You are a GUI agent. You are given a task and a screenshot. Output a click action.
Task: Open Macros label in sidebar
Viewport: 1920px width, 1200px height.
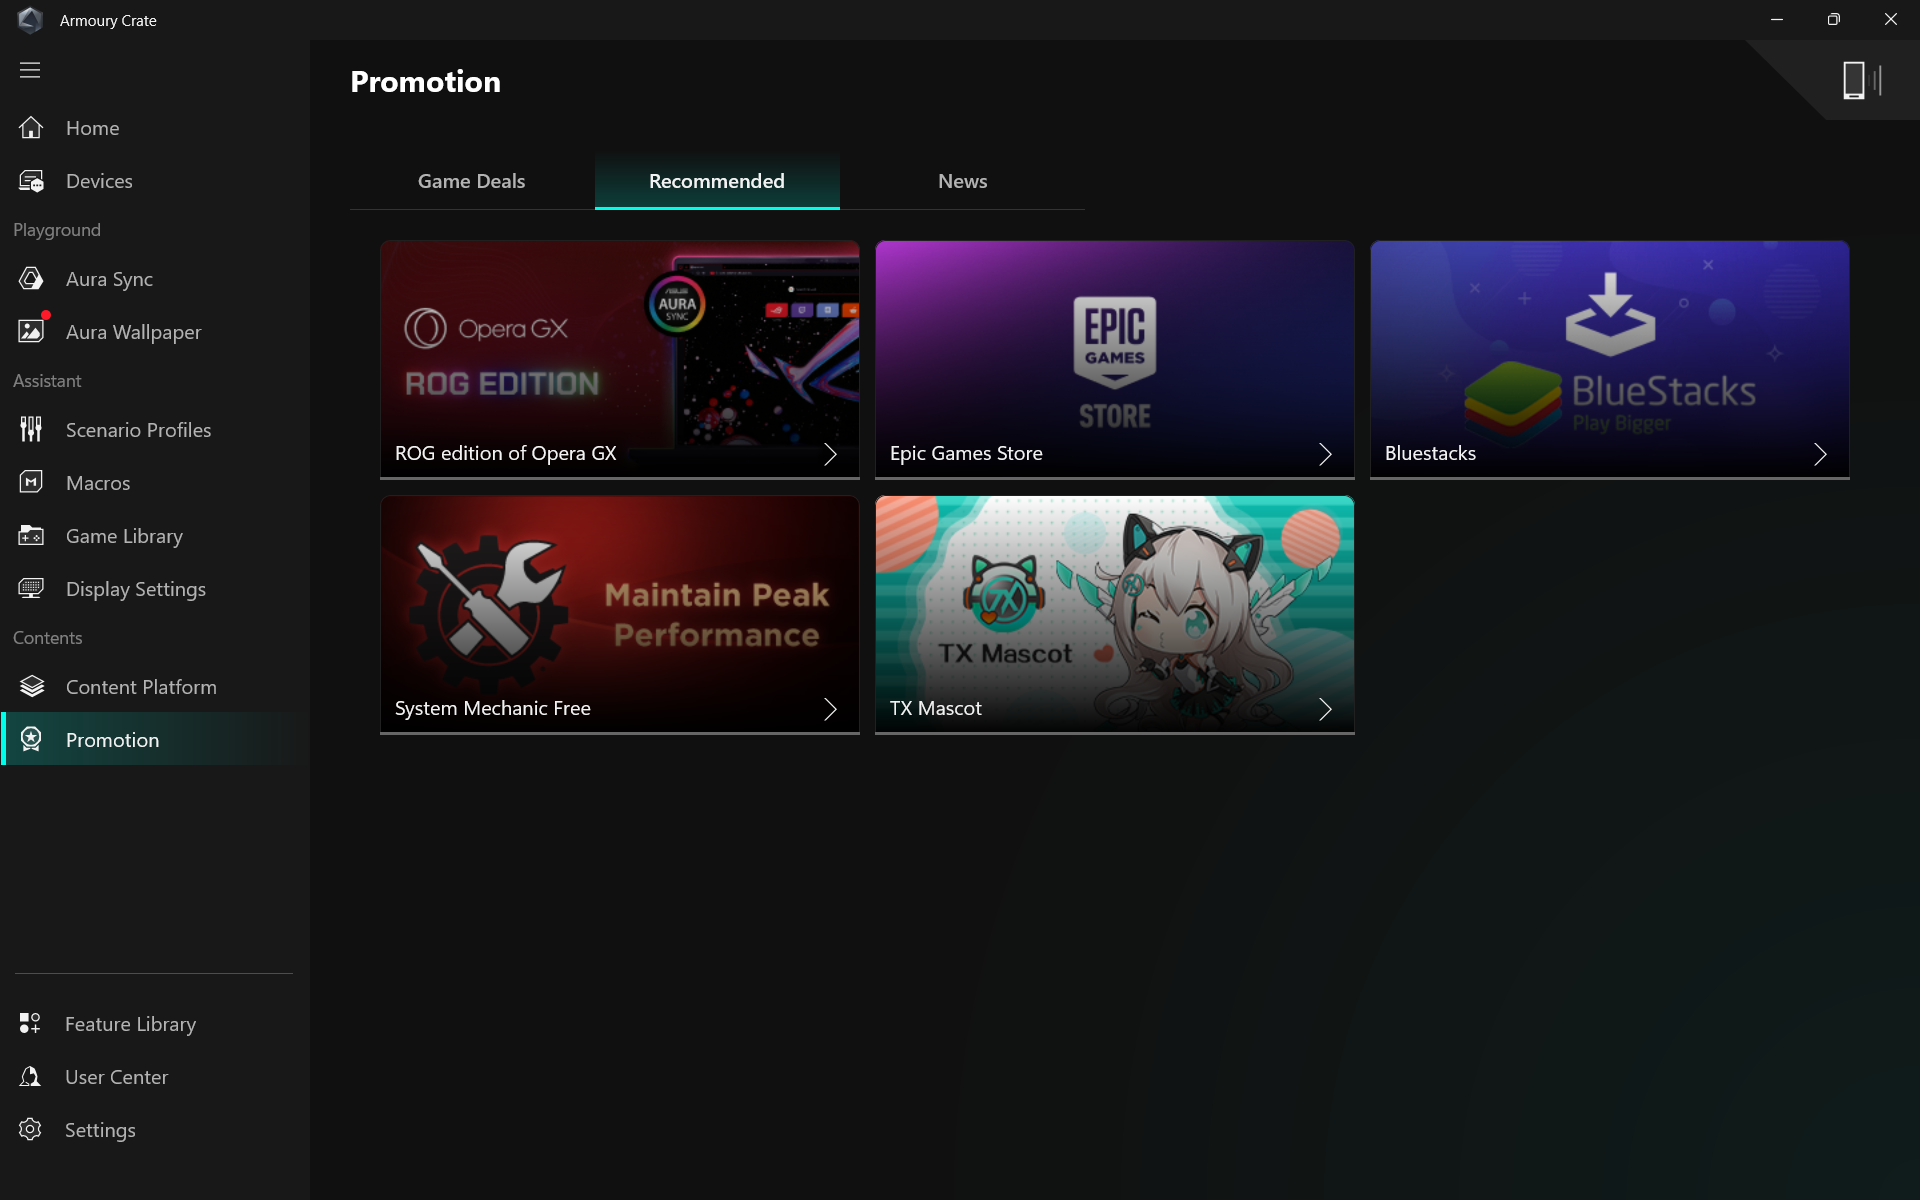98,483
